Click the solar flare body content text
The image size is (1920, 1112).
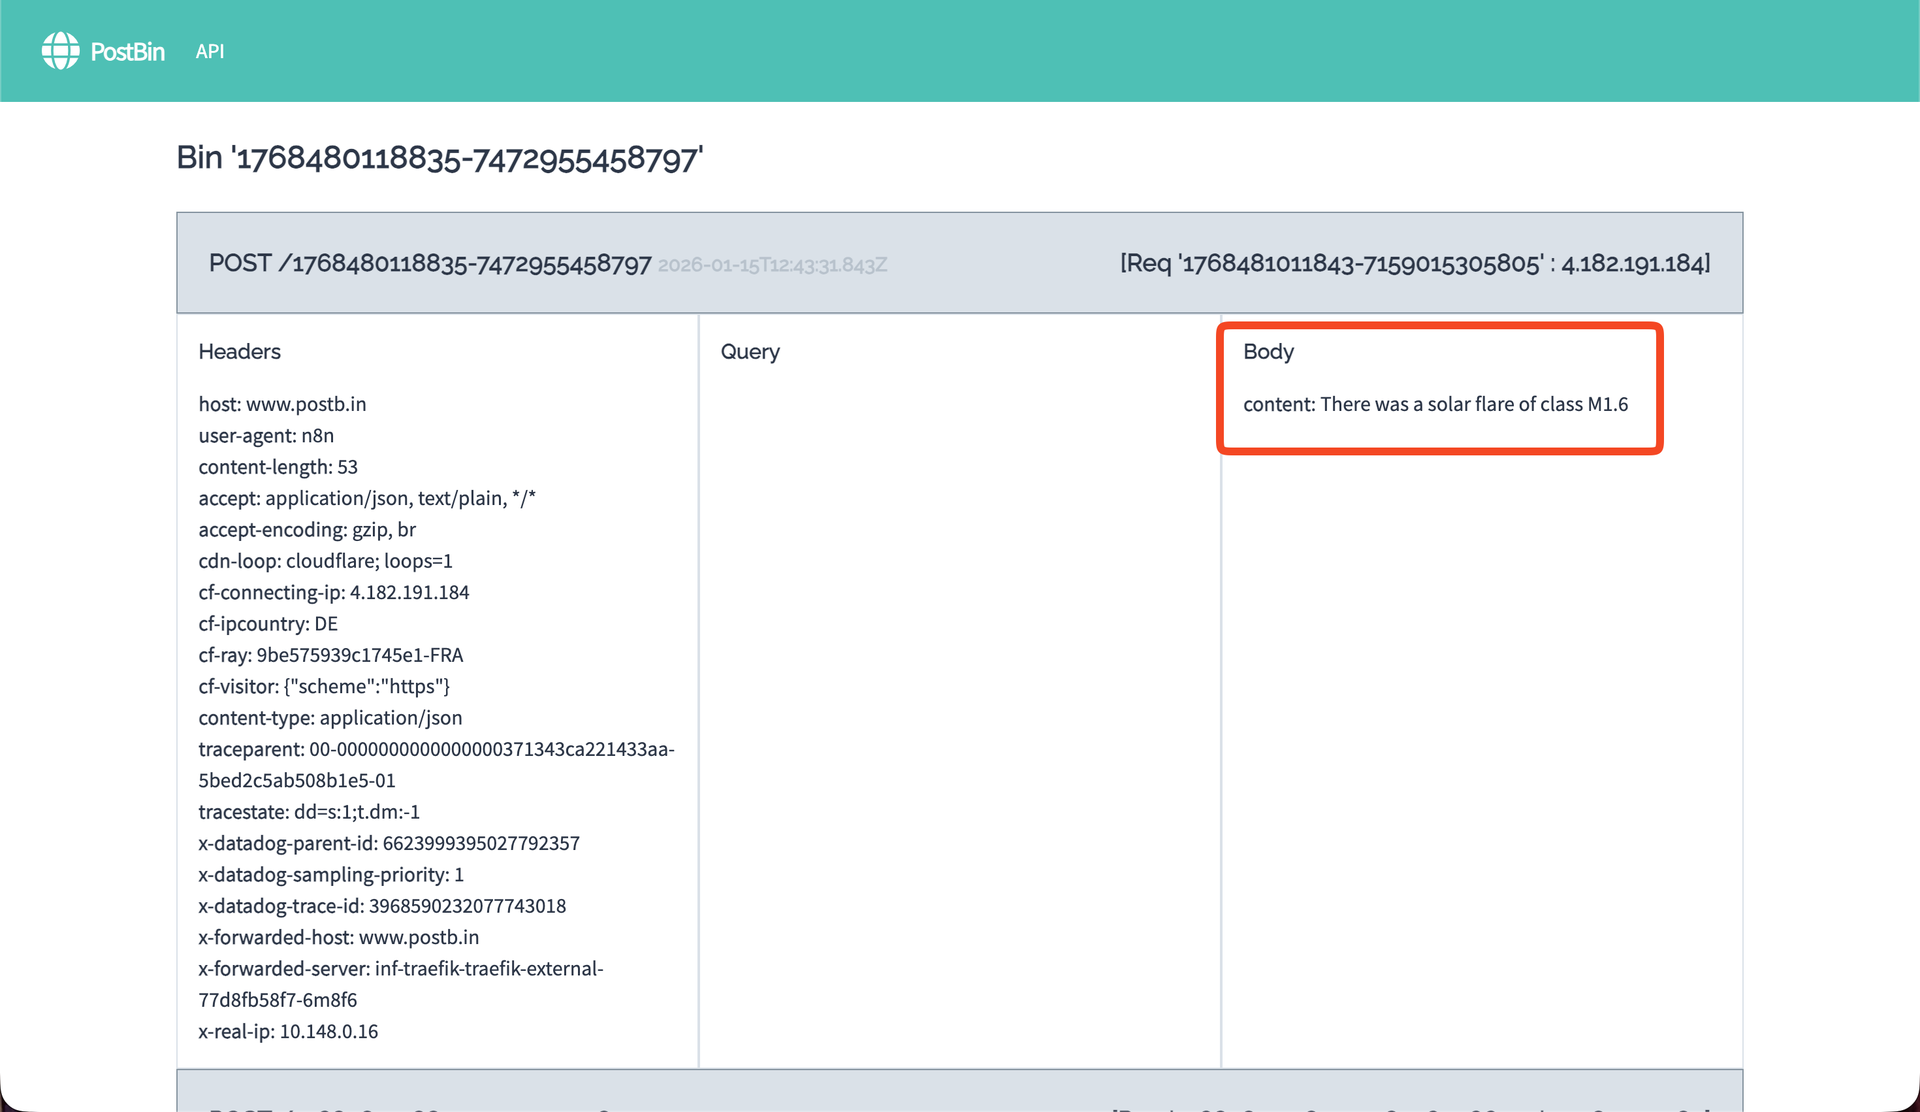1435,404
